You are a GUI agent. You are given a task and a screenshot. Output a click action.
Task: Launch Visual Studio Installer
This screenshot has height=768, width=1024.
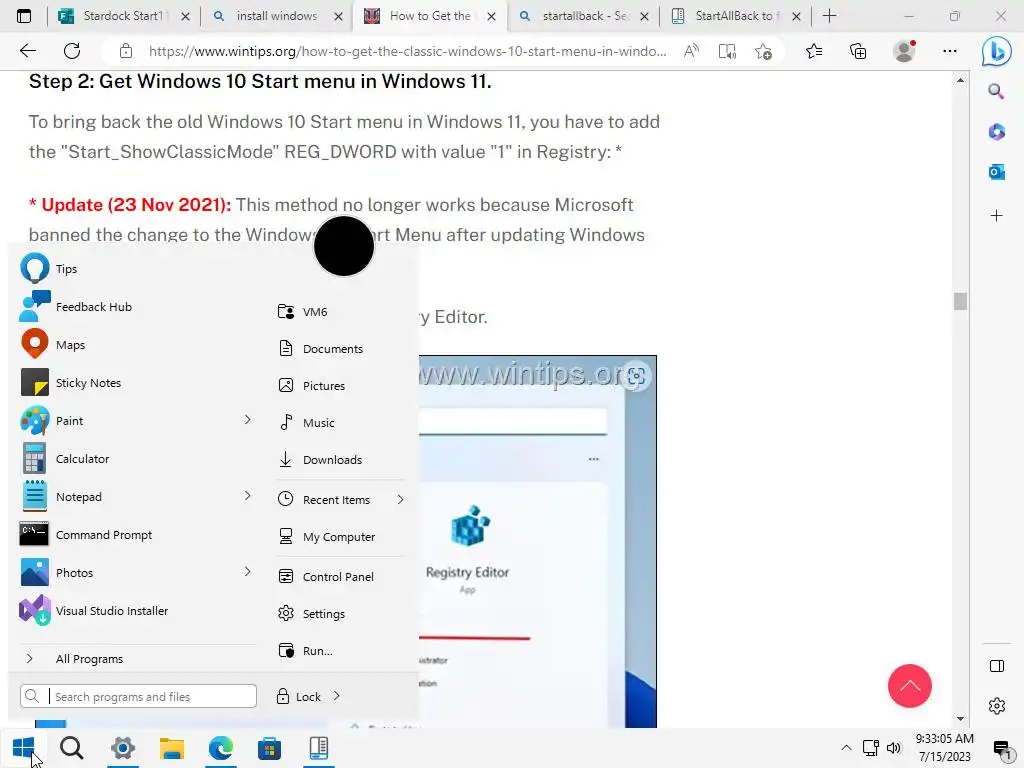coord(135,611)
